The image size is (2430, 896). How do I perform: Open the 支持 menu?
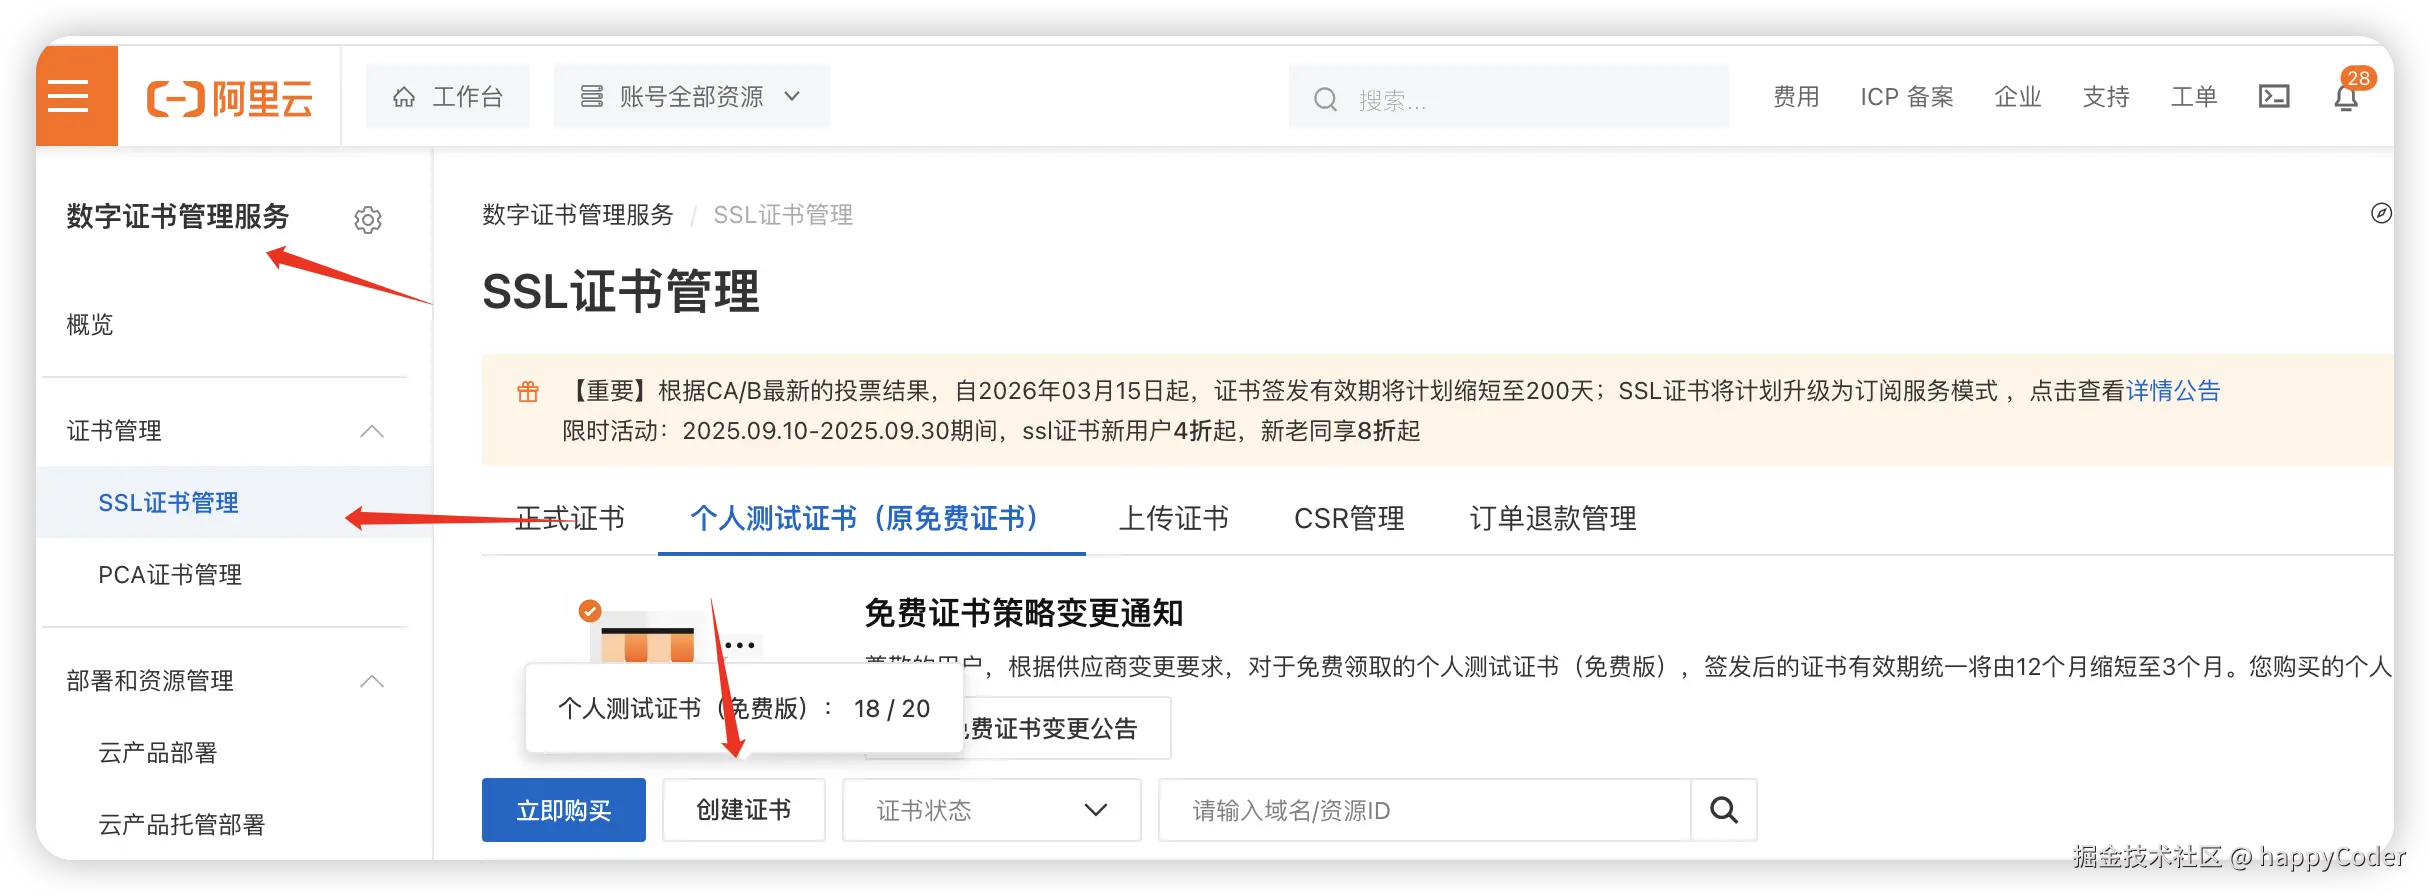[x=2106, y=97]
